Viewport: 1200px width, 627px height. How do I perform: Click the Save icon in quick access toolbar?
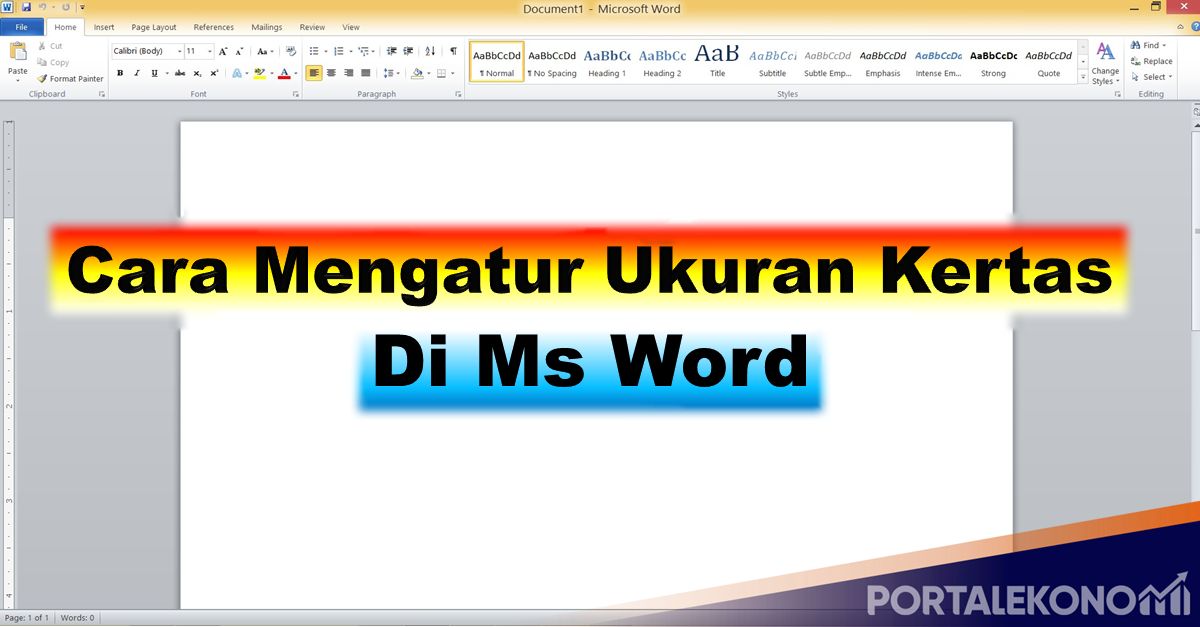pos(26,7)
